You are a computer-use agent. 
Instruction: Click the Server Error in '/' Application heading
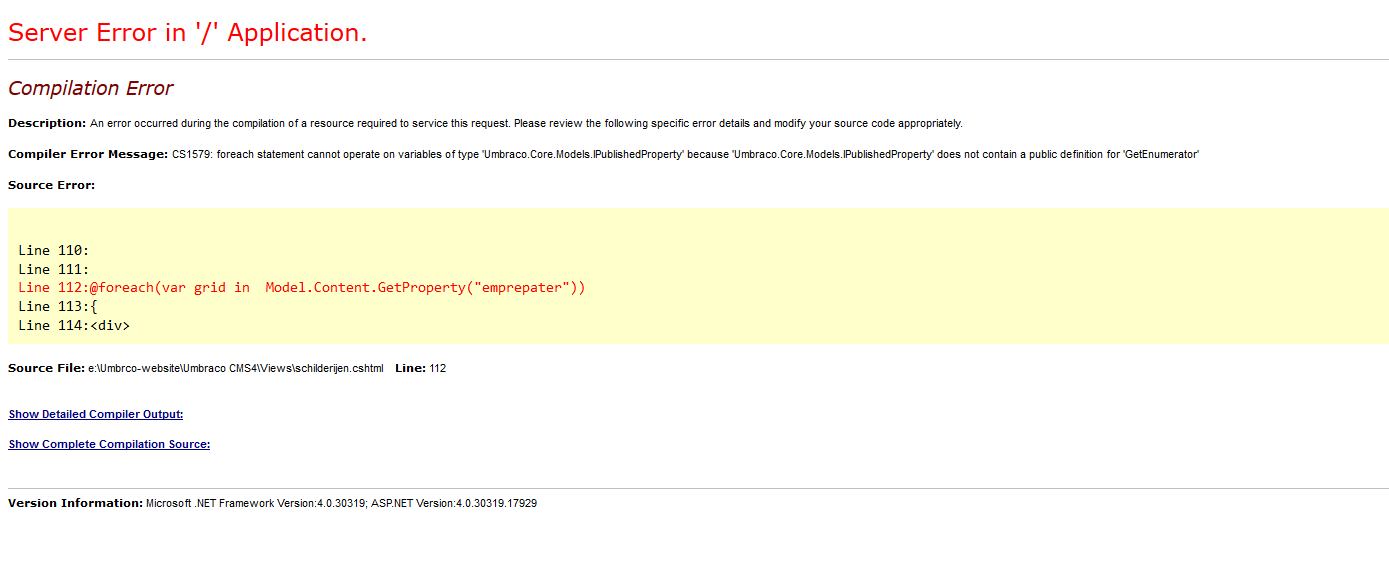pos(188,32)
